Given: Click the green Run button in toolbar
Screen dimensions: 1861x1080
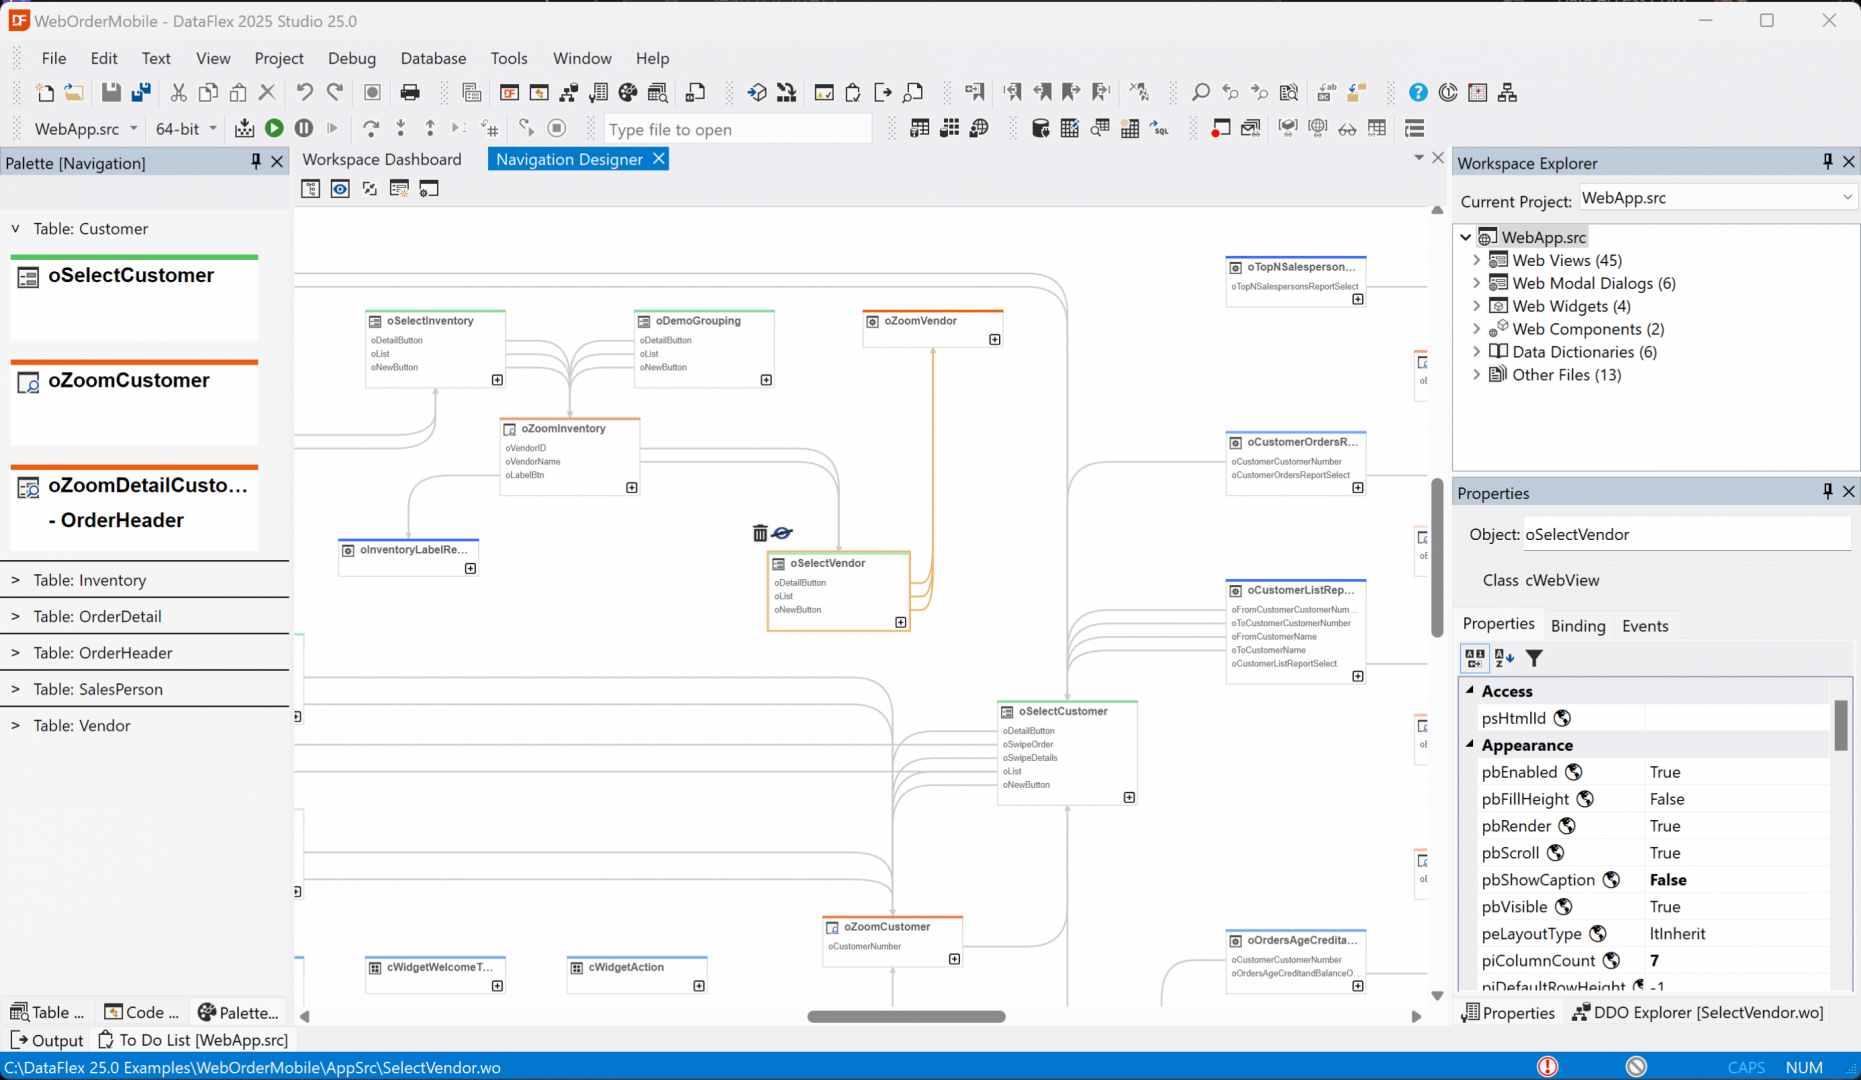Looking at the screenshot, I should pos(274,128).
